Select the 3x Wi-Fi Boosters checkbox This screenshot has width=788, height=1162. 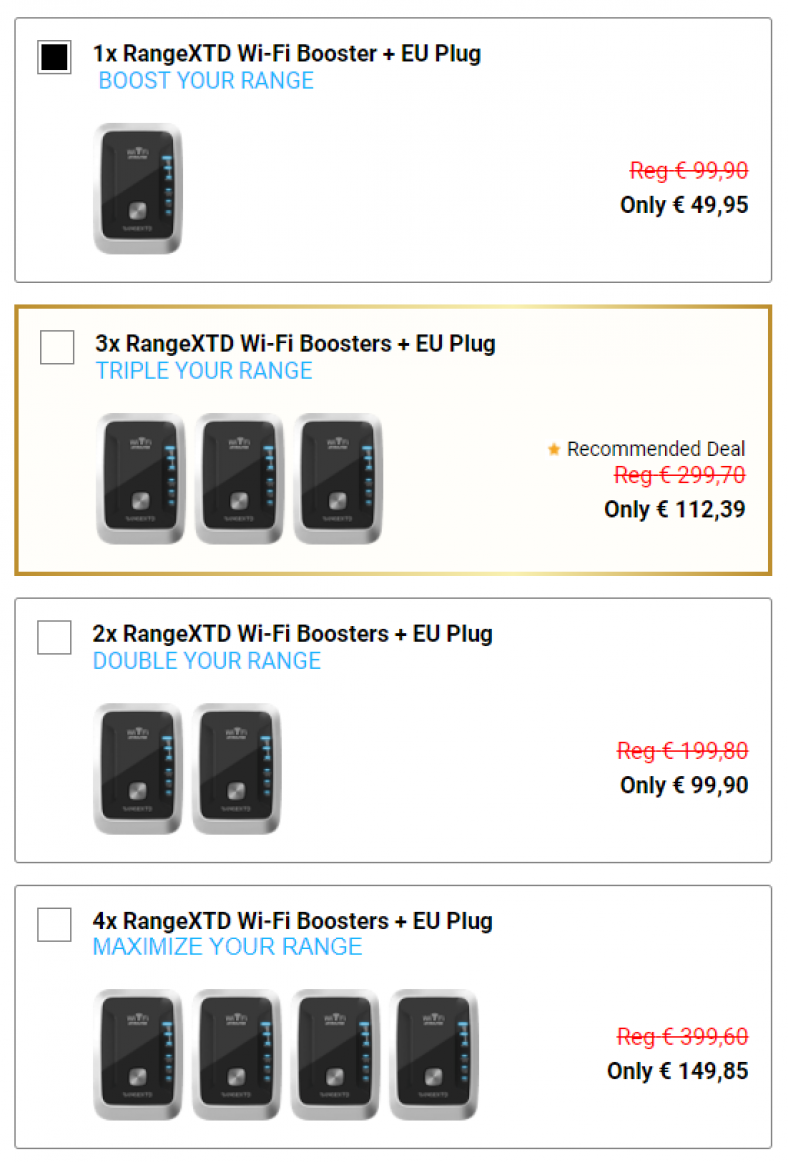pos(57,347)
